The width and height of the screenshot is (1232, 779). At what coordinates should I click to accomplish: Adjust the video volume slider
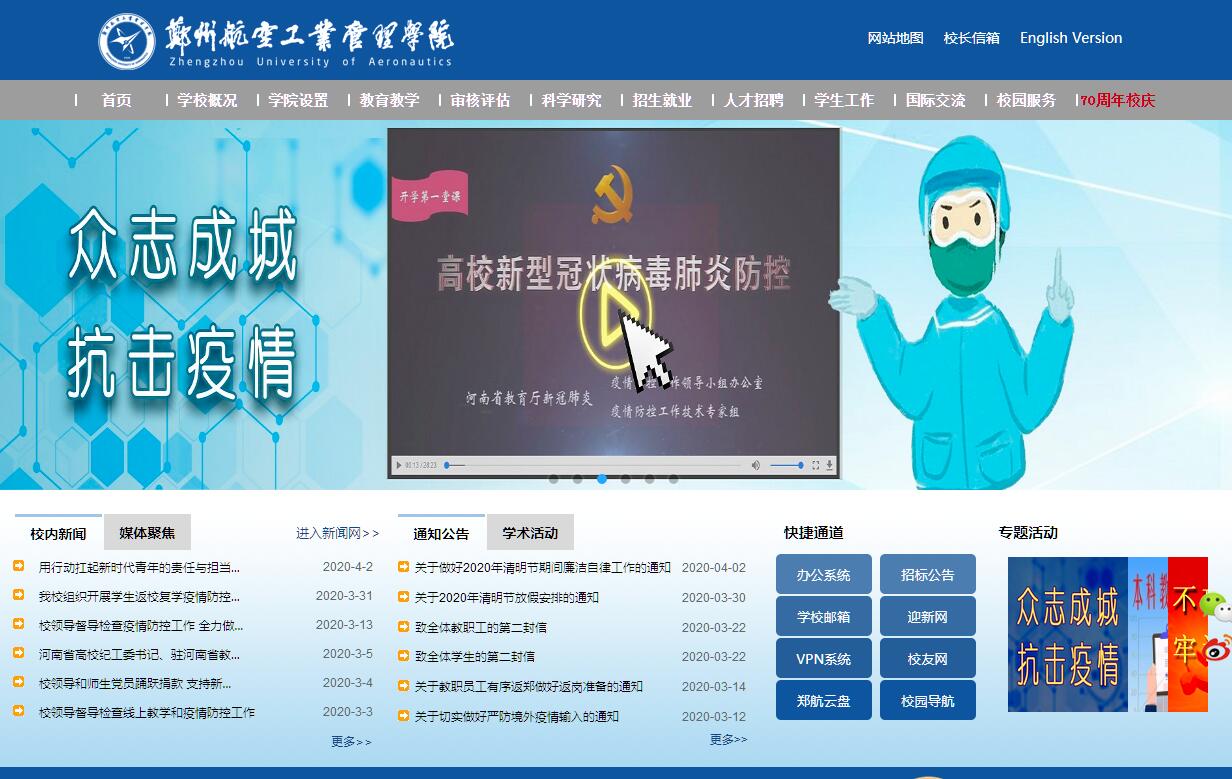786,465
